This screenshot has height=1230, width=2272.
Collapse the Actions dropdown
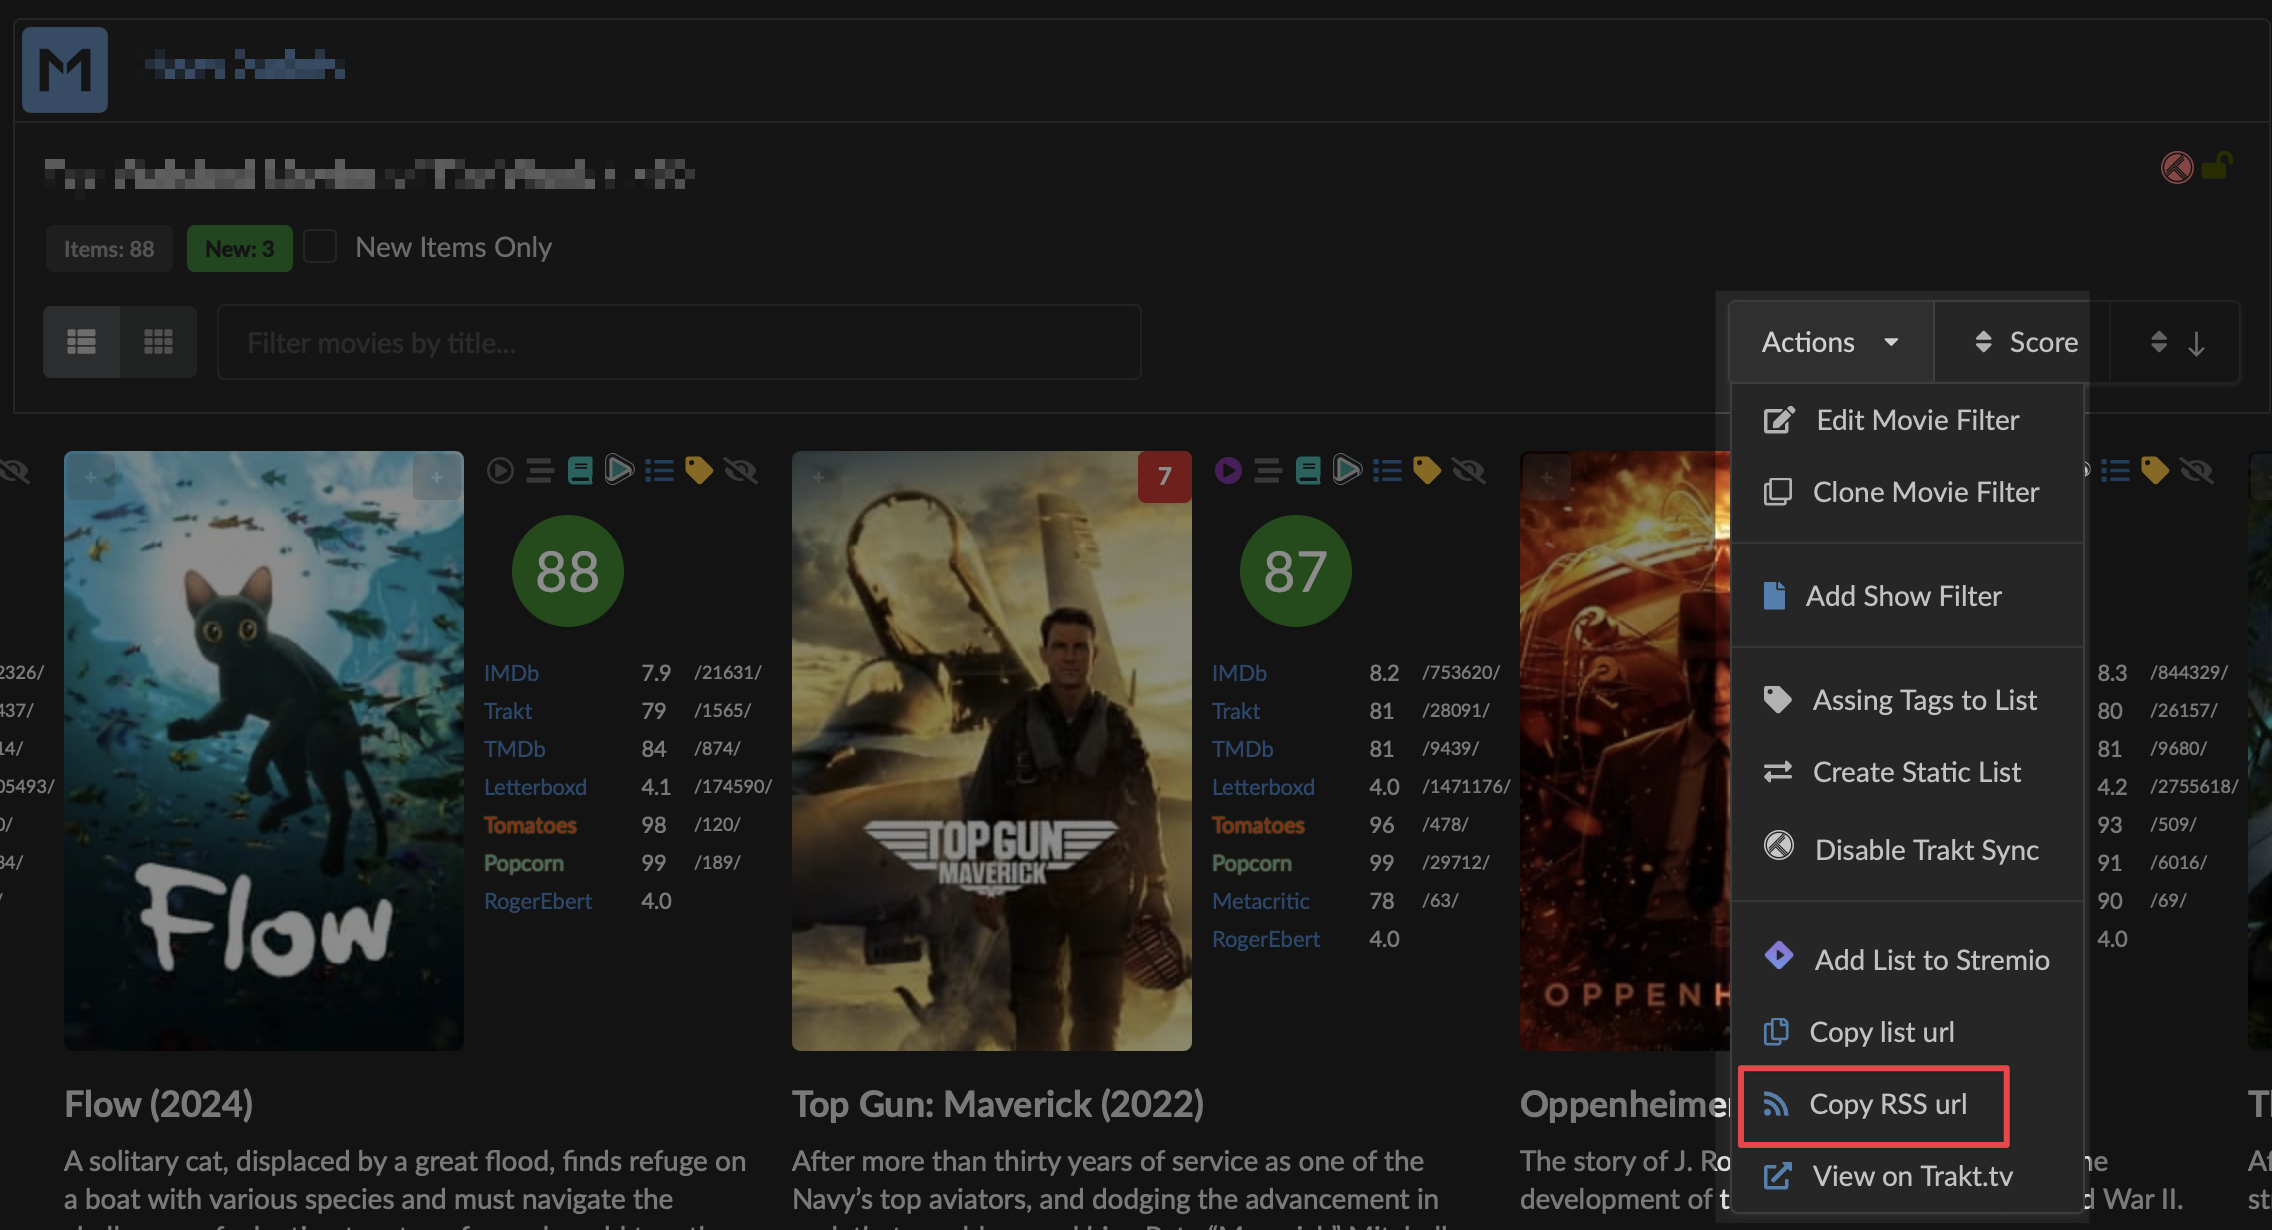(1829, 342)
